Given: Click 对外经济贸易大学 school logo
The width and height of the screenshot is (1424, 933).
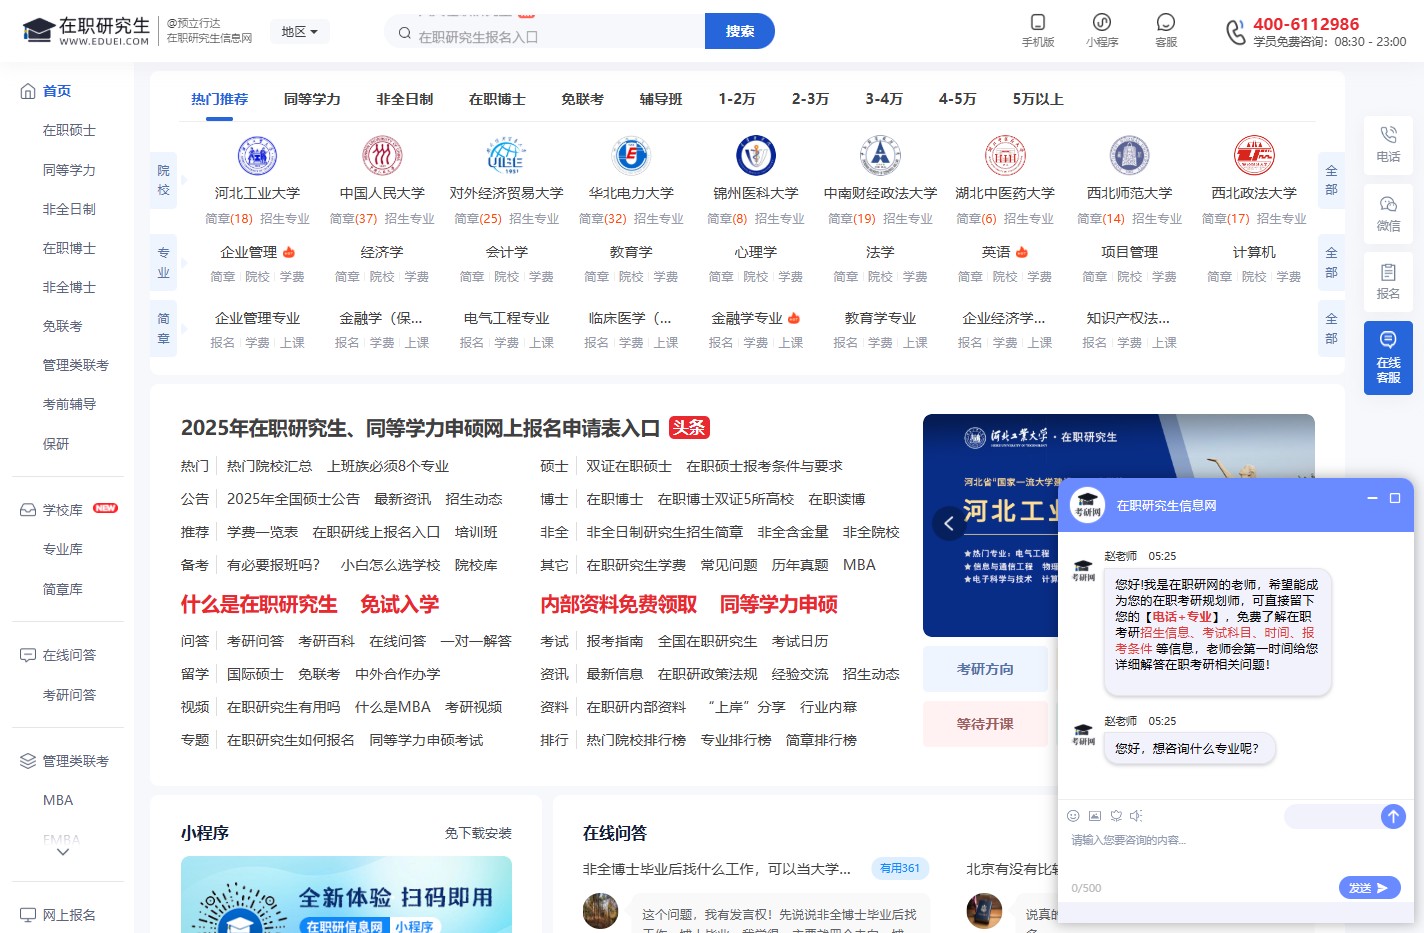Looking at the screenshot, I should pyautogui.click(x=506, y=155).
